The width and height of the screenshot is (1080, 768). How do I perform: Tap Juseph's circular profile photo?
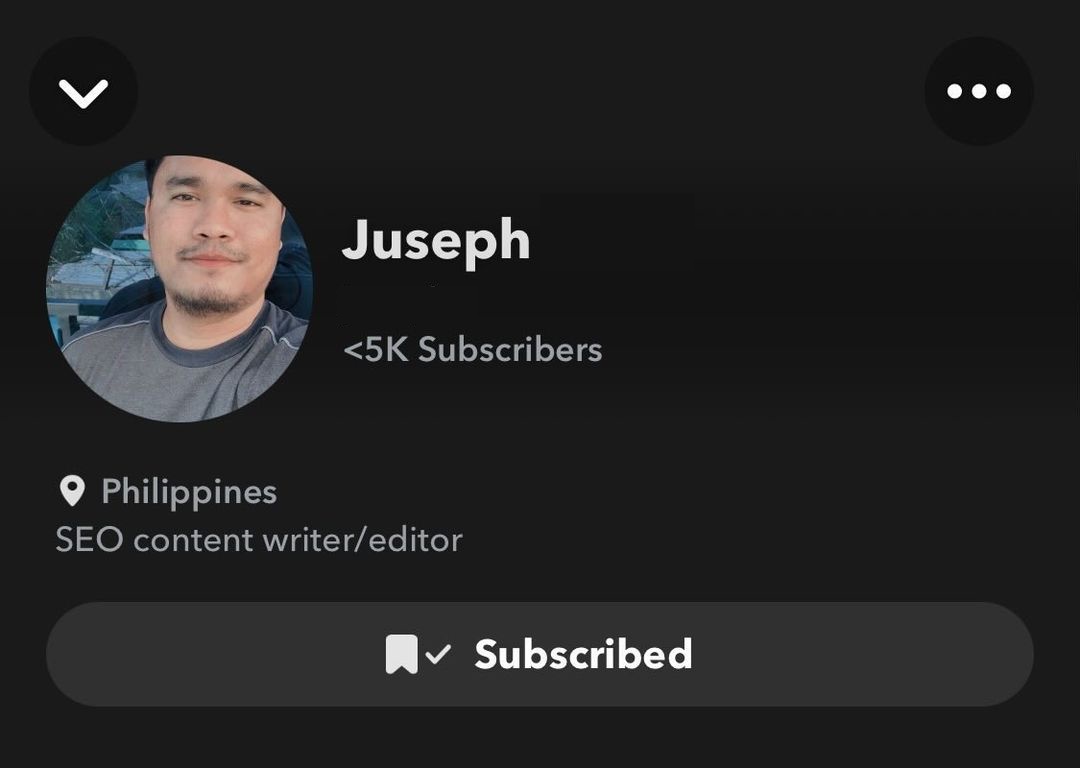tap(179, 289)
